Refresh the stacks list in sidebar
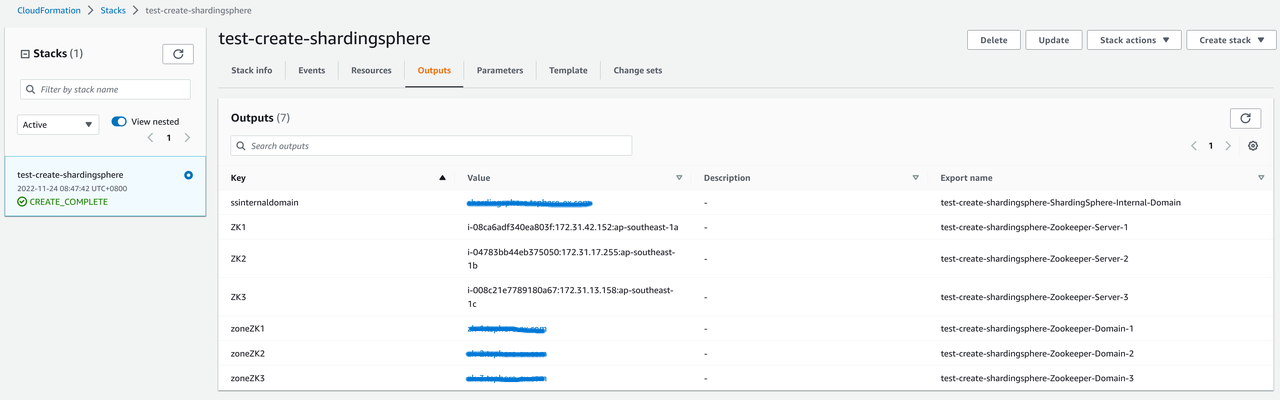The image size is (1280, 400). point(178,54)
